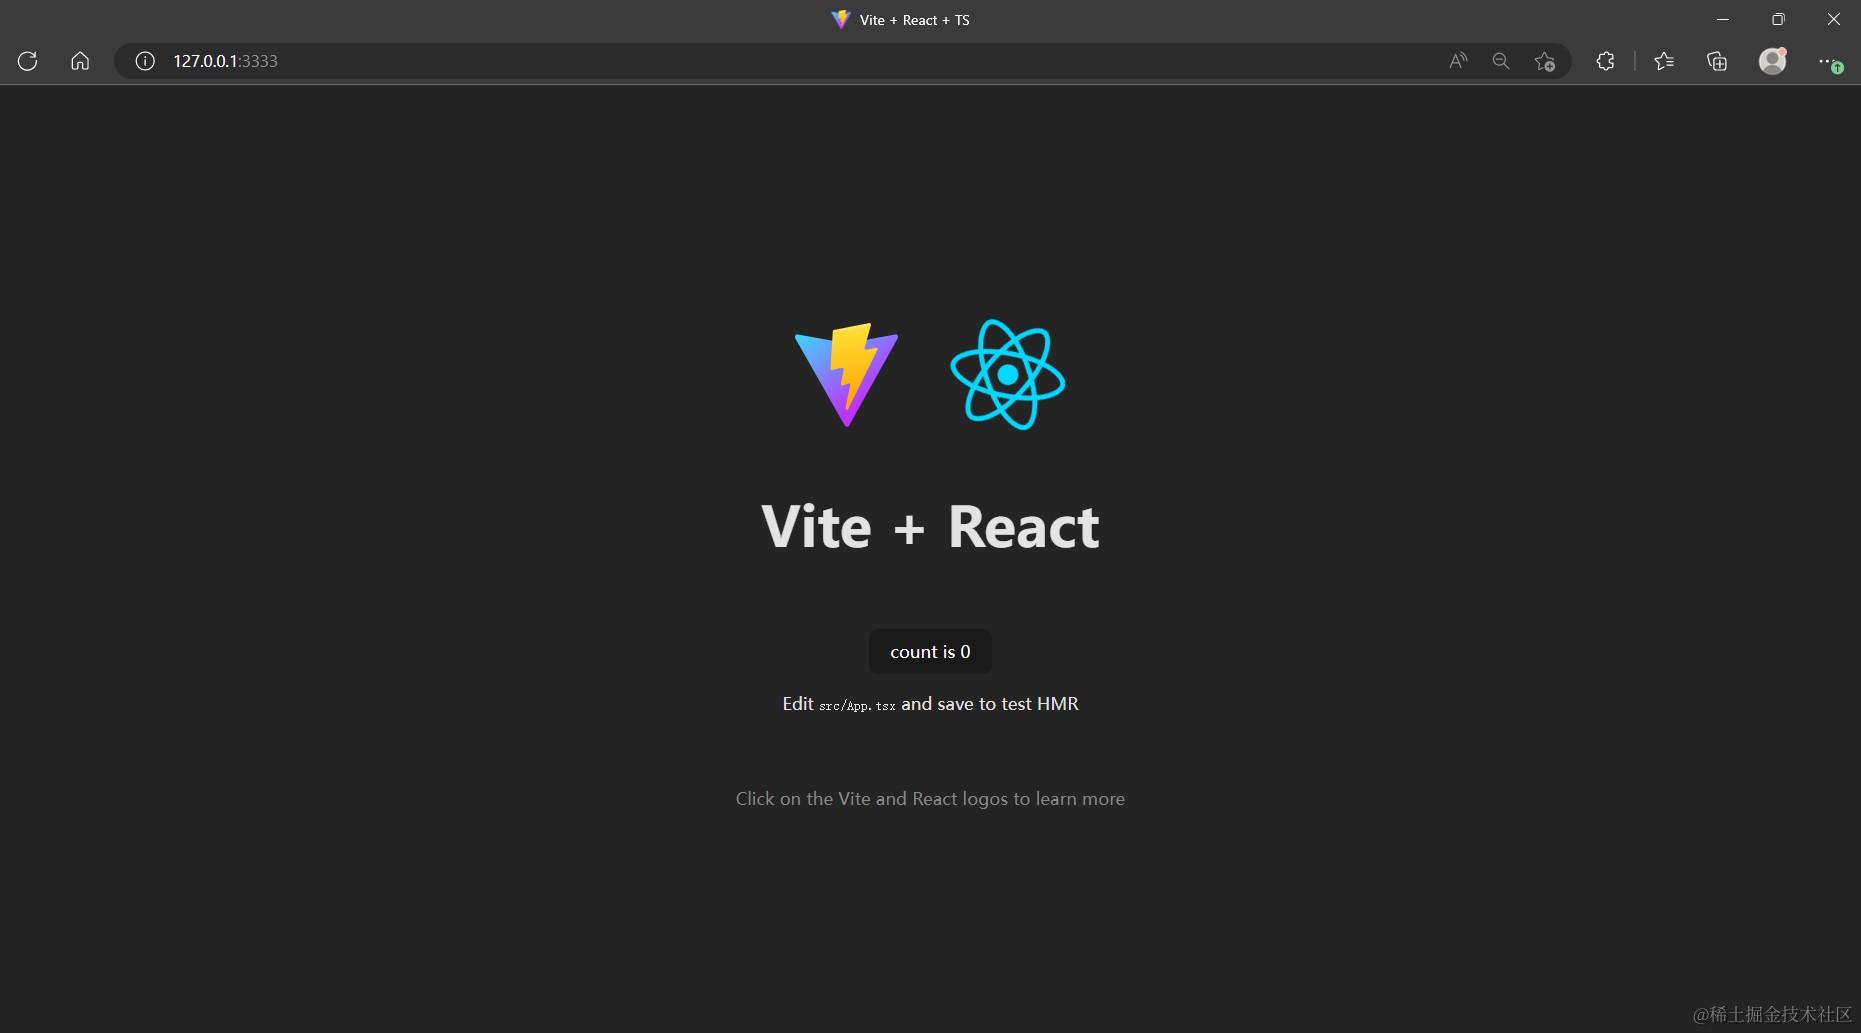Open the Settings and more menu
Viewport: 1861px width, 1033px height.
(1829, 62)
